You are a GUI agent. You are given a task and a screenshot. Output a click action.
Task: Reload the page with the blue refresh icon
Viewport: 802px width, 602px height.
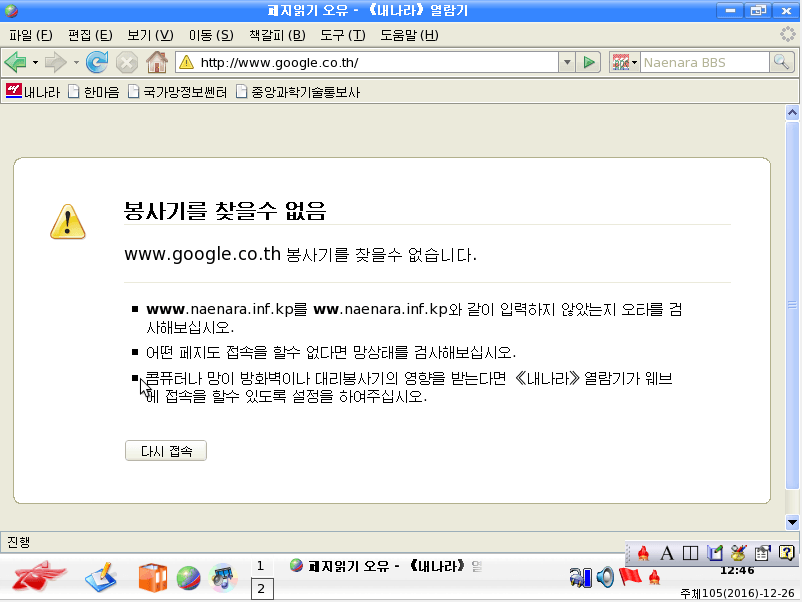(x=97, y=62)
